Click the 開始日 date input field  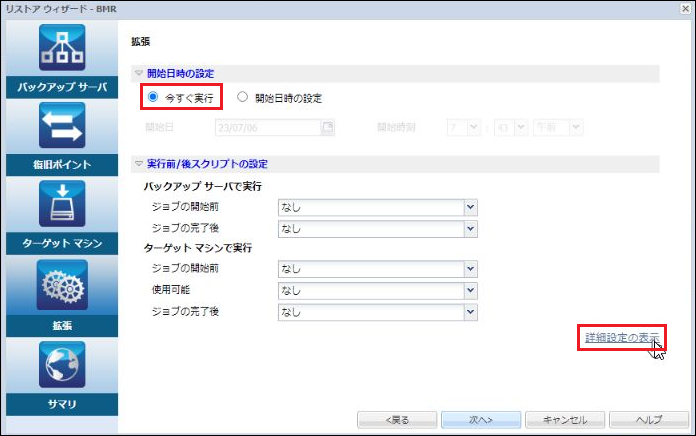tap(268, 128)
